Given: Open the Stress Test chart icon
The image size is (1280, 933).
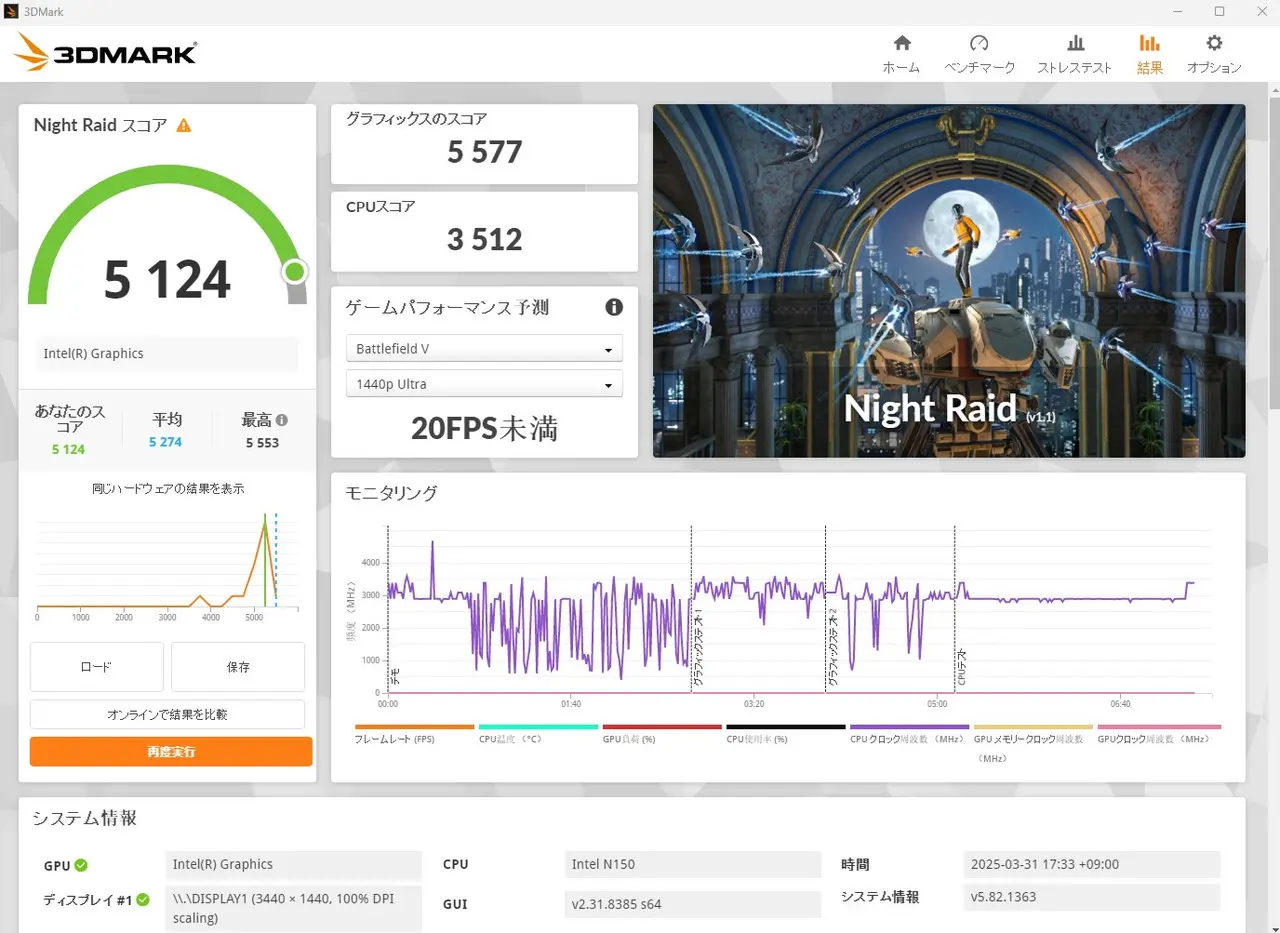Looking at the screenshot, I should pos(1075,43).
